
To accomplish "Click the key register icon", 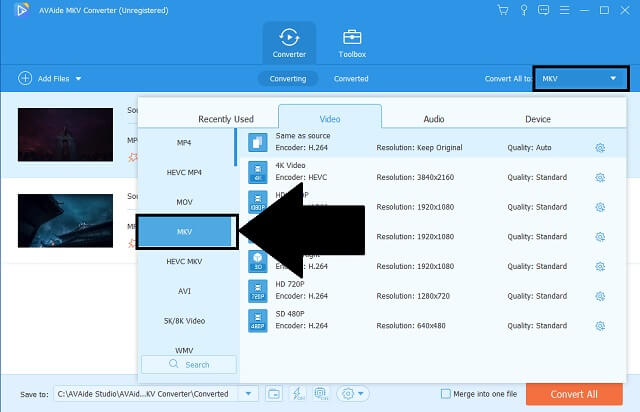I will pos(523,11).
